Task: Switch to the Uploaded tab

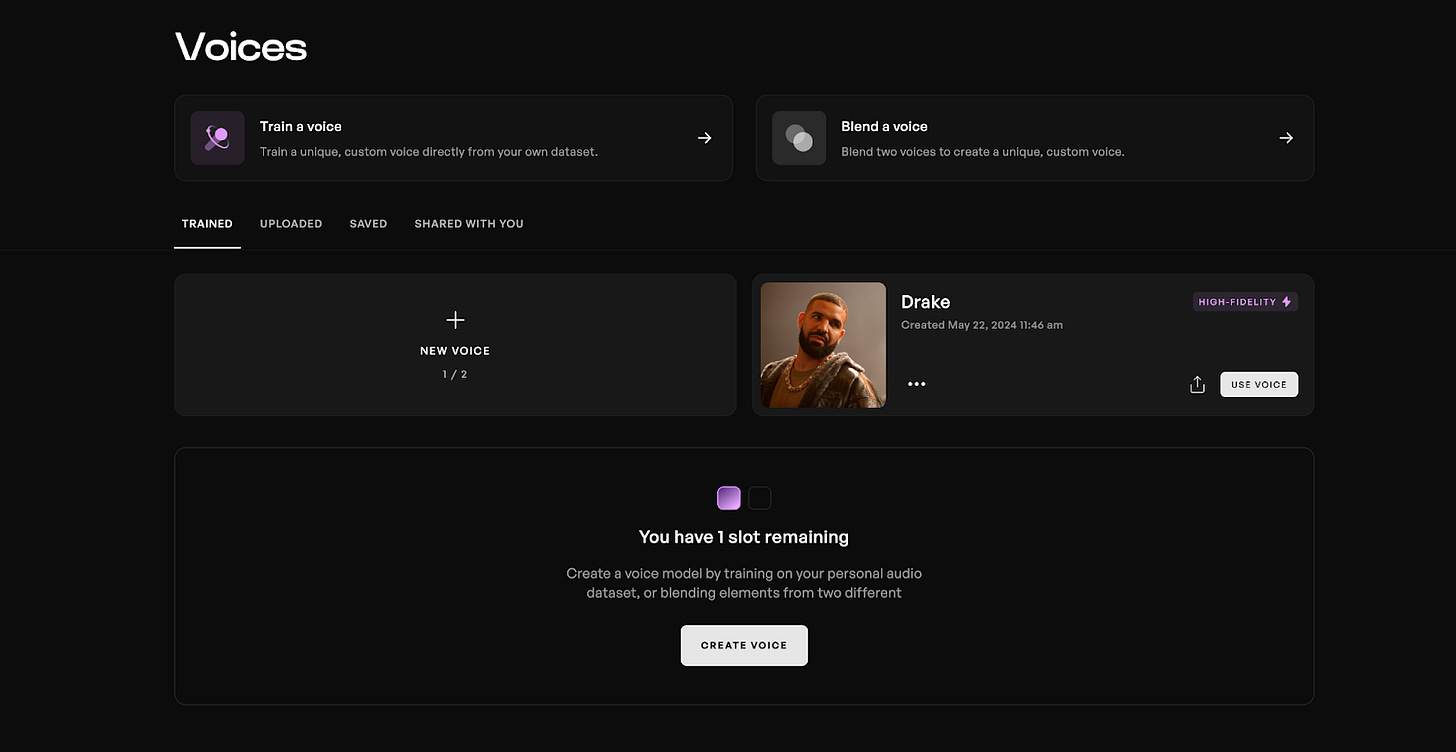Action: 291,224
